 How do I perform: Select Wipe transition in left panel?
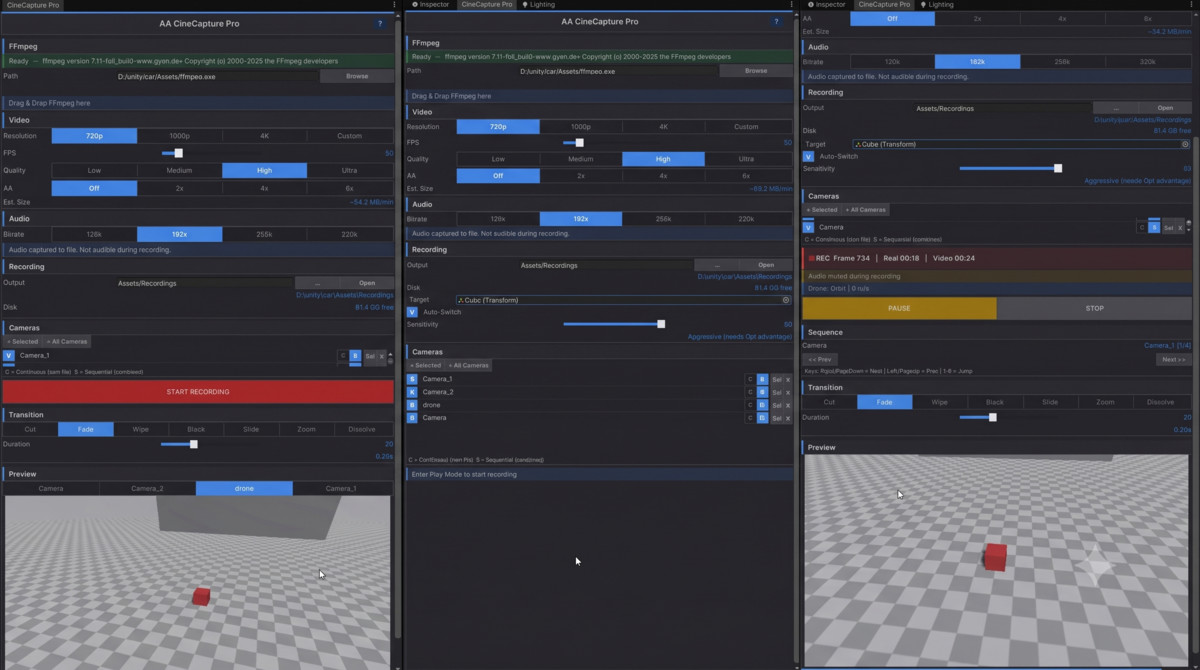140,429
